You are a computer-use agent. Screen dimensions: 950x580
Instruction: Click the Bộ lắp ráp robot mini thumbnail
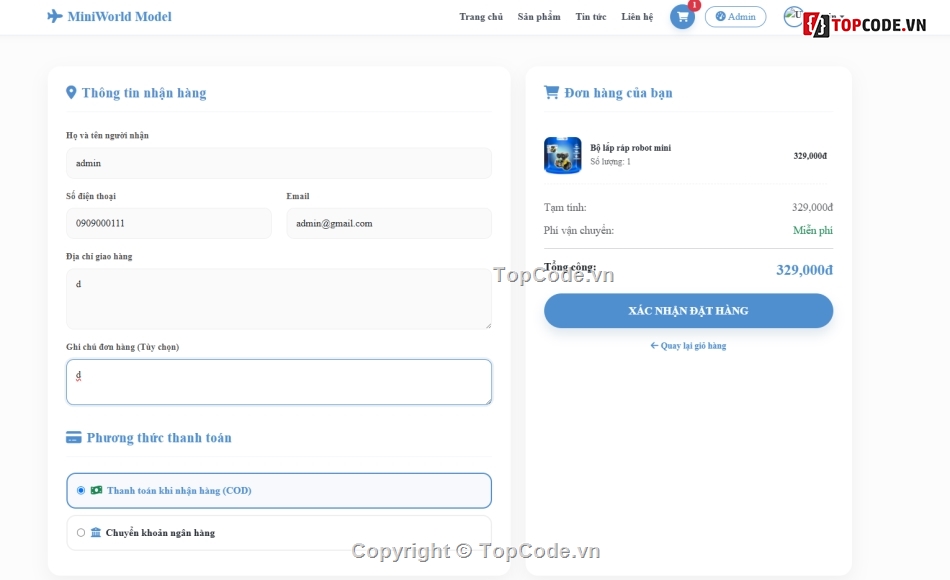pyautogui.click(x=563, y=155)
